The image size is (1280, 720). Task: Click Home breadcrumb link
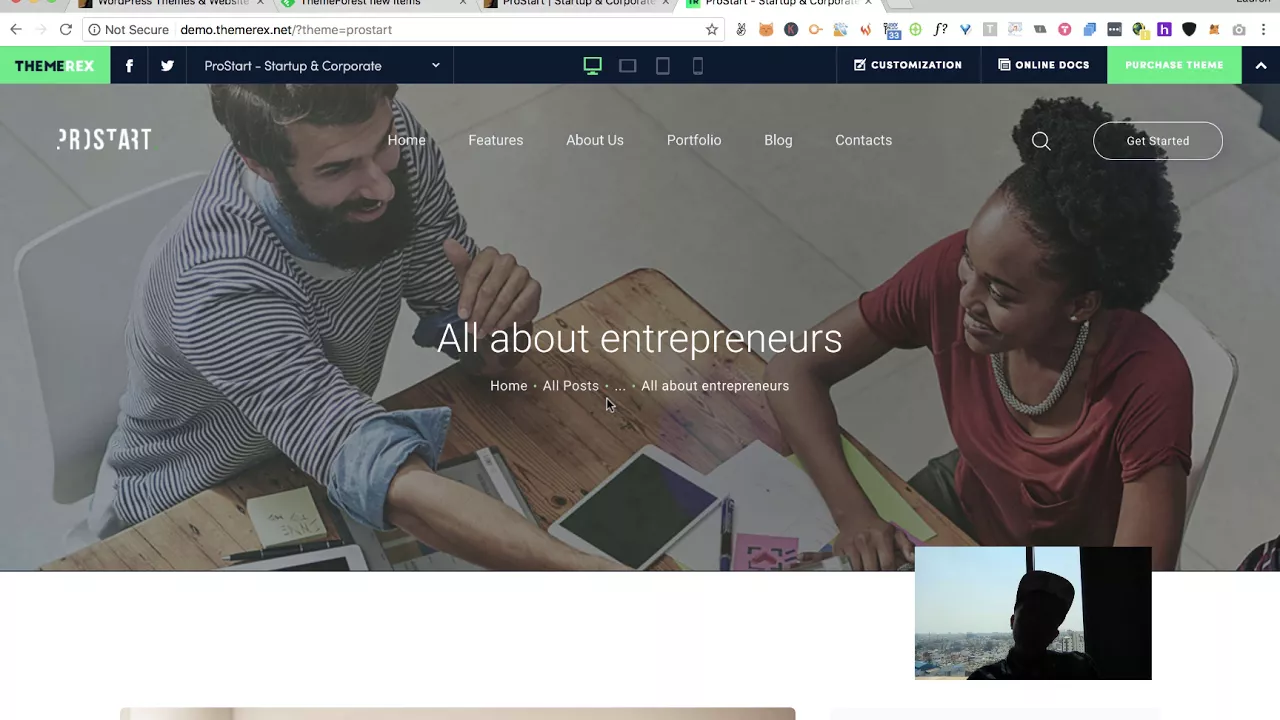click(x=508, y=386)
